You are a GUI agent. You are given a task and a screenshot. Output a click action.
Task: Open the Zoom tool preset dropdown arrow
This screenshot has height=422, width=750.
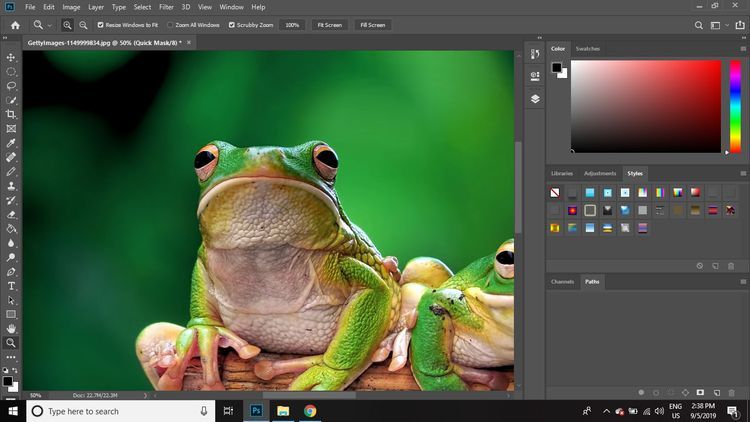(50, 25)
